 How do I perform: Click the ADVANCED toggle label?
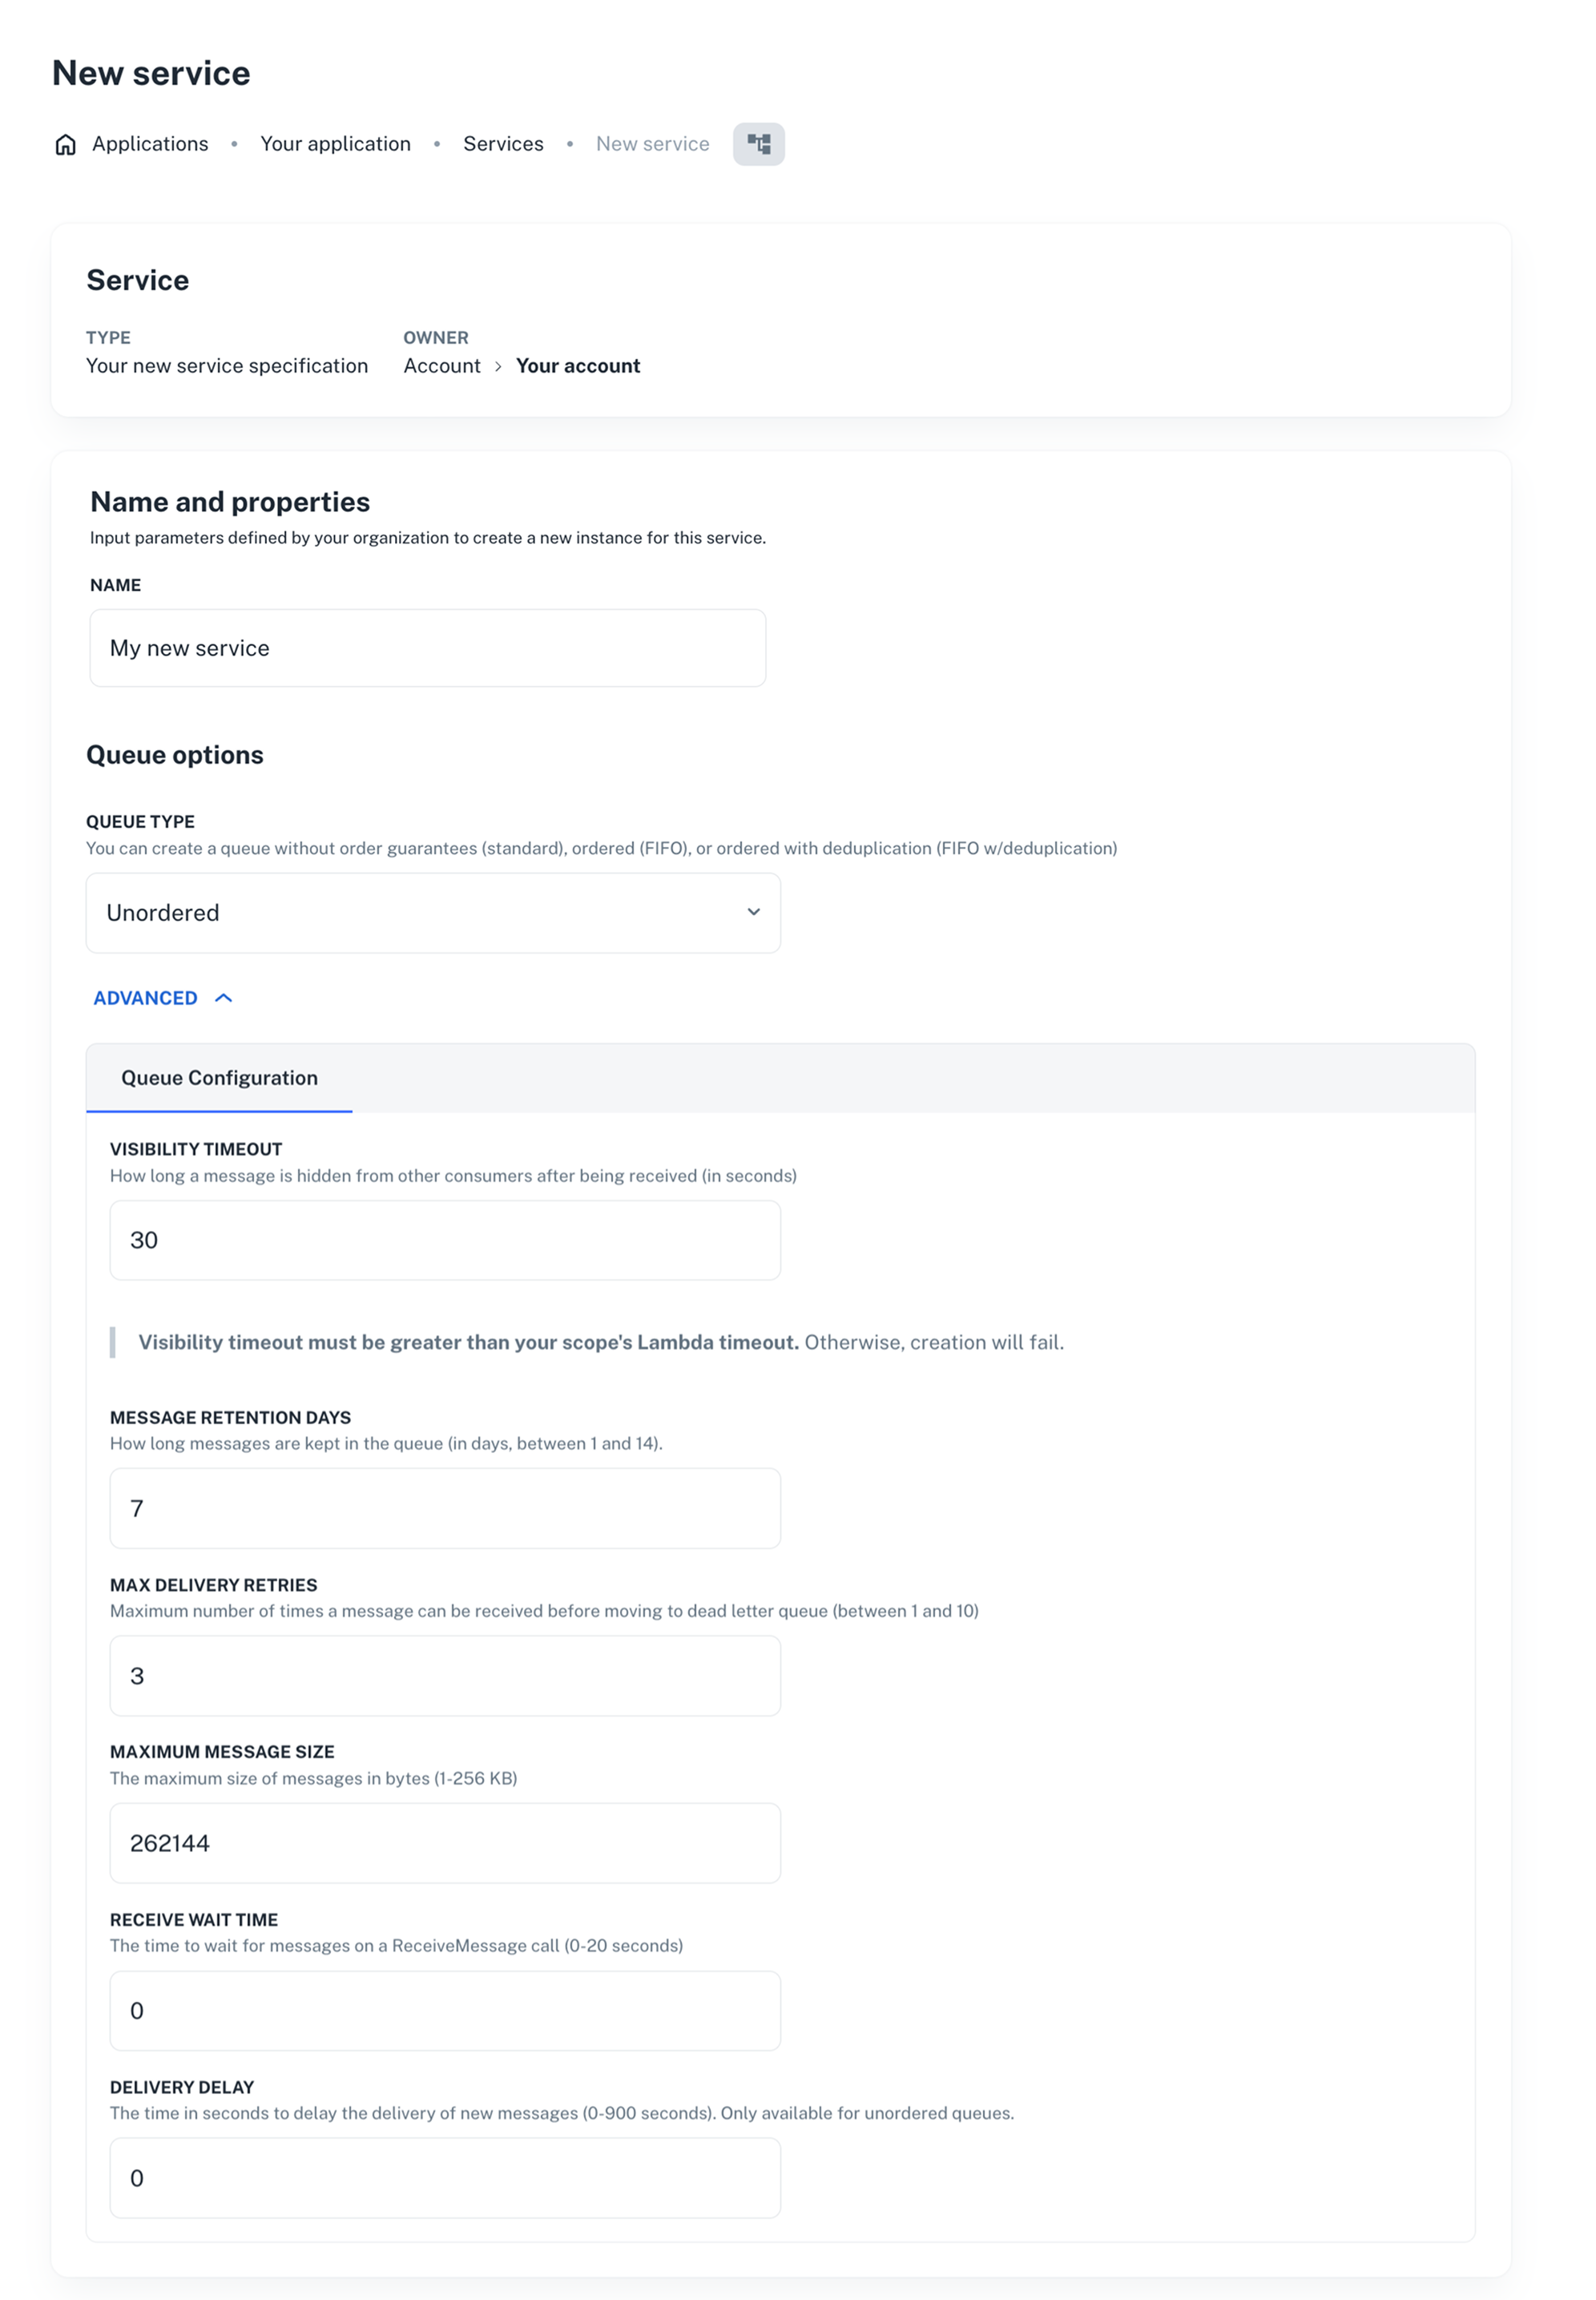click(145, 998)
